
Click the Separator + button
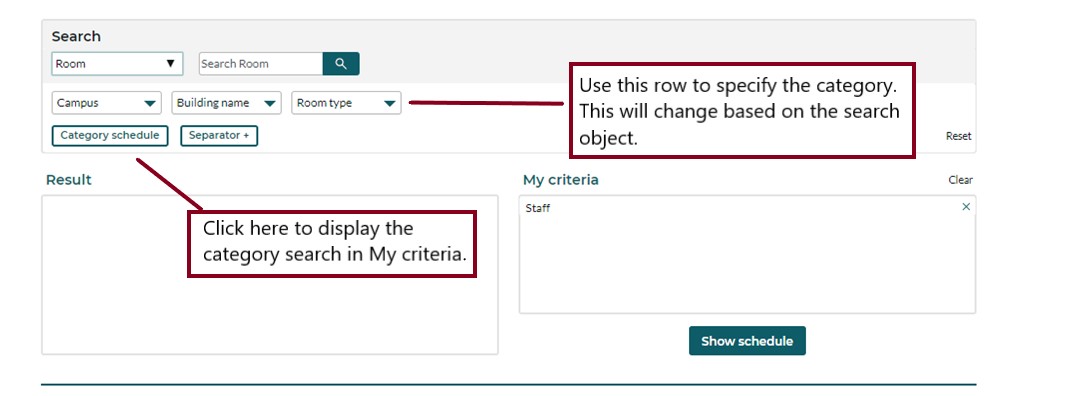219,136
